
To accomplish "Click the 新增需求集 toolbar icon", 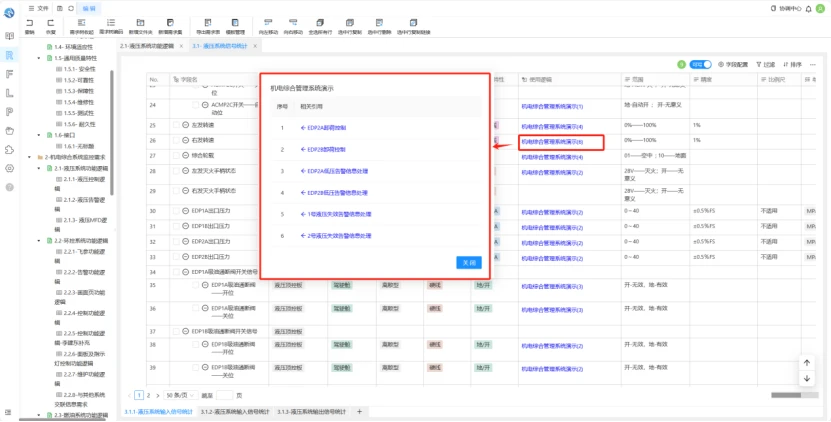I will (170, 23).
